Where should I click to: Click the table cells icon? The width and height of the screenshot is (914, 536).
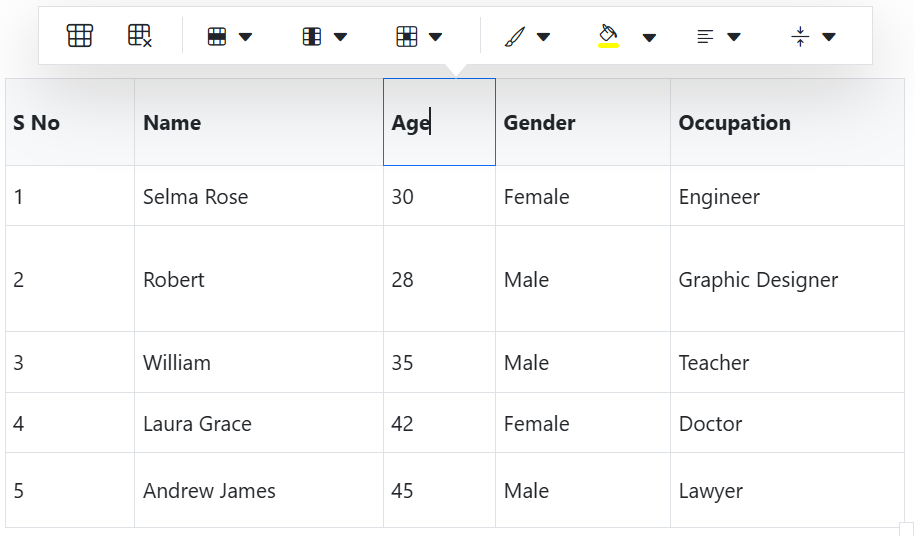click(x=407, y=37)
